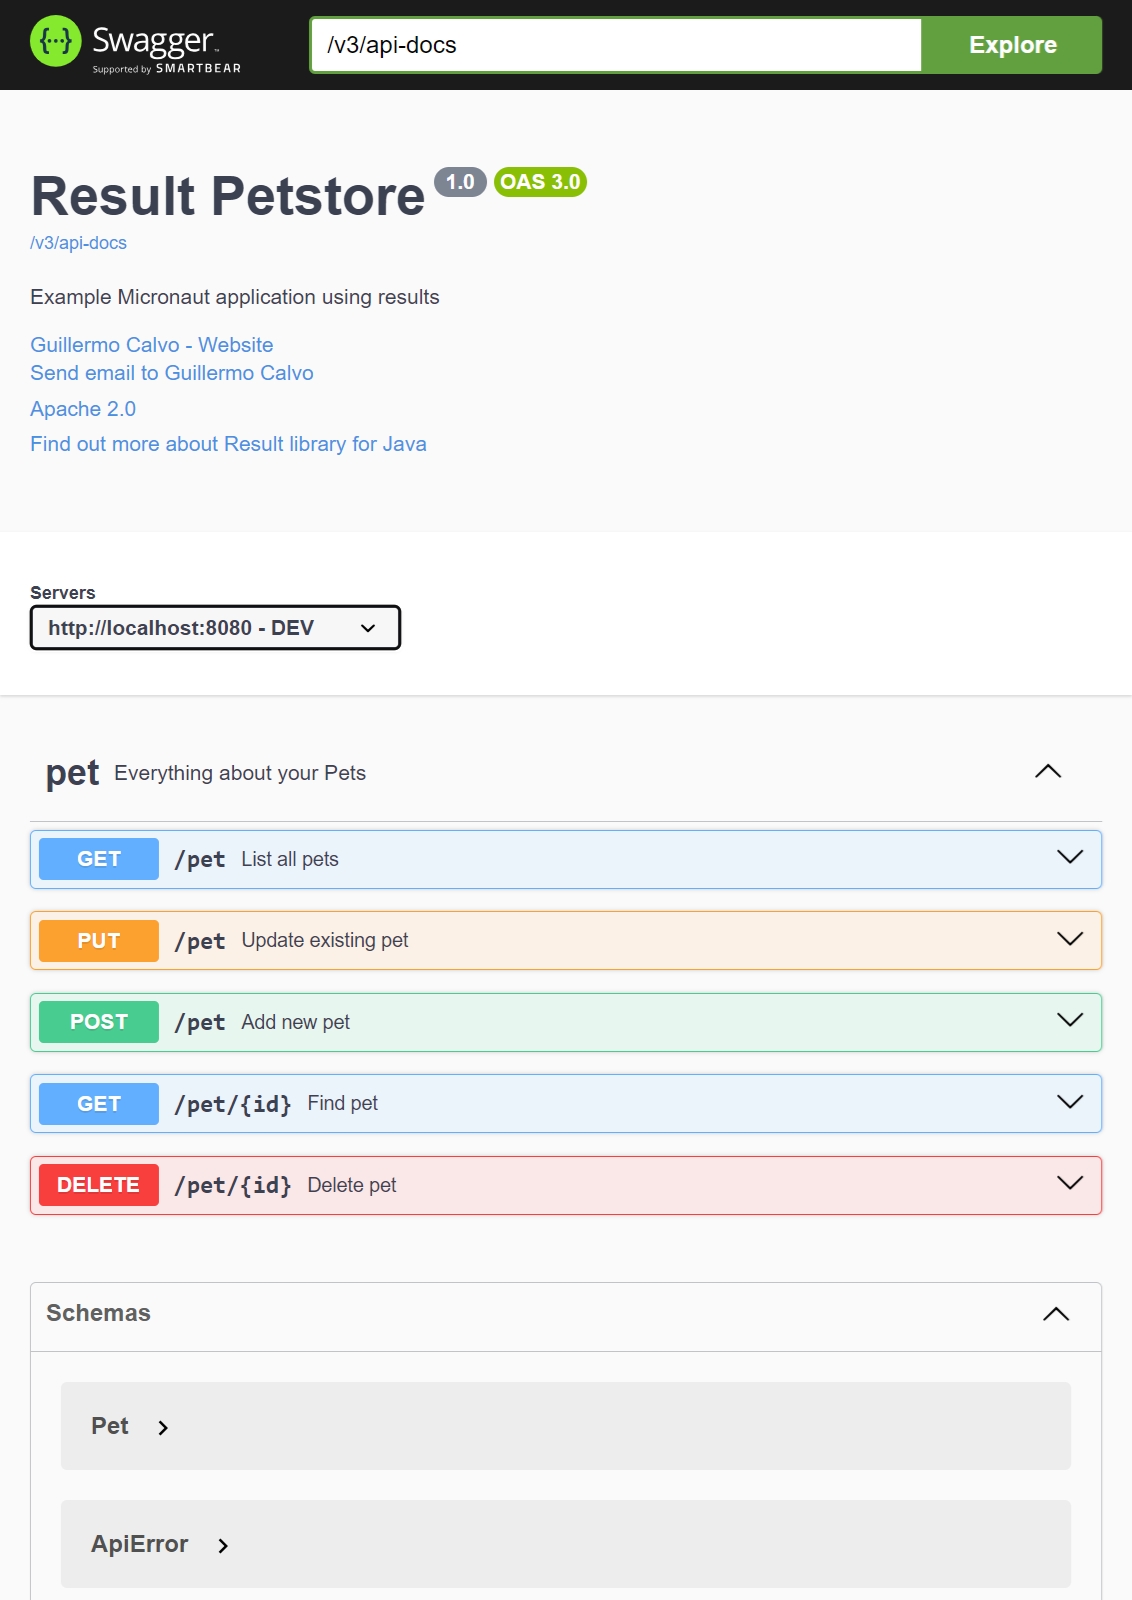The height and width of the screenshot is (1600, 1132).
Task: Open the Servers dropdown
Action: pos(215,628)
